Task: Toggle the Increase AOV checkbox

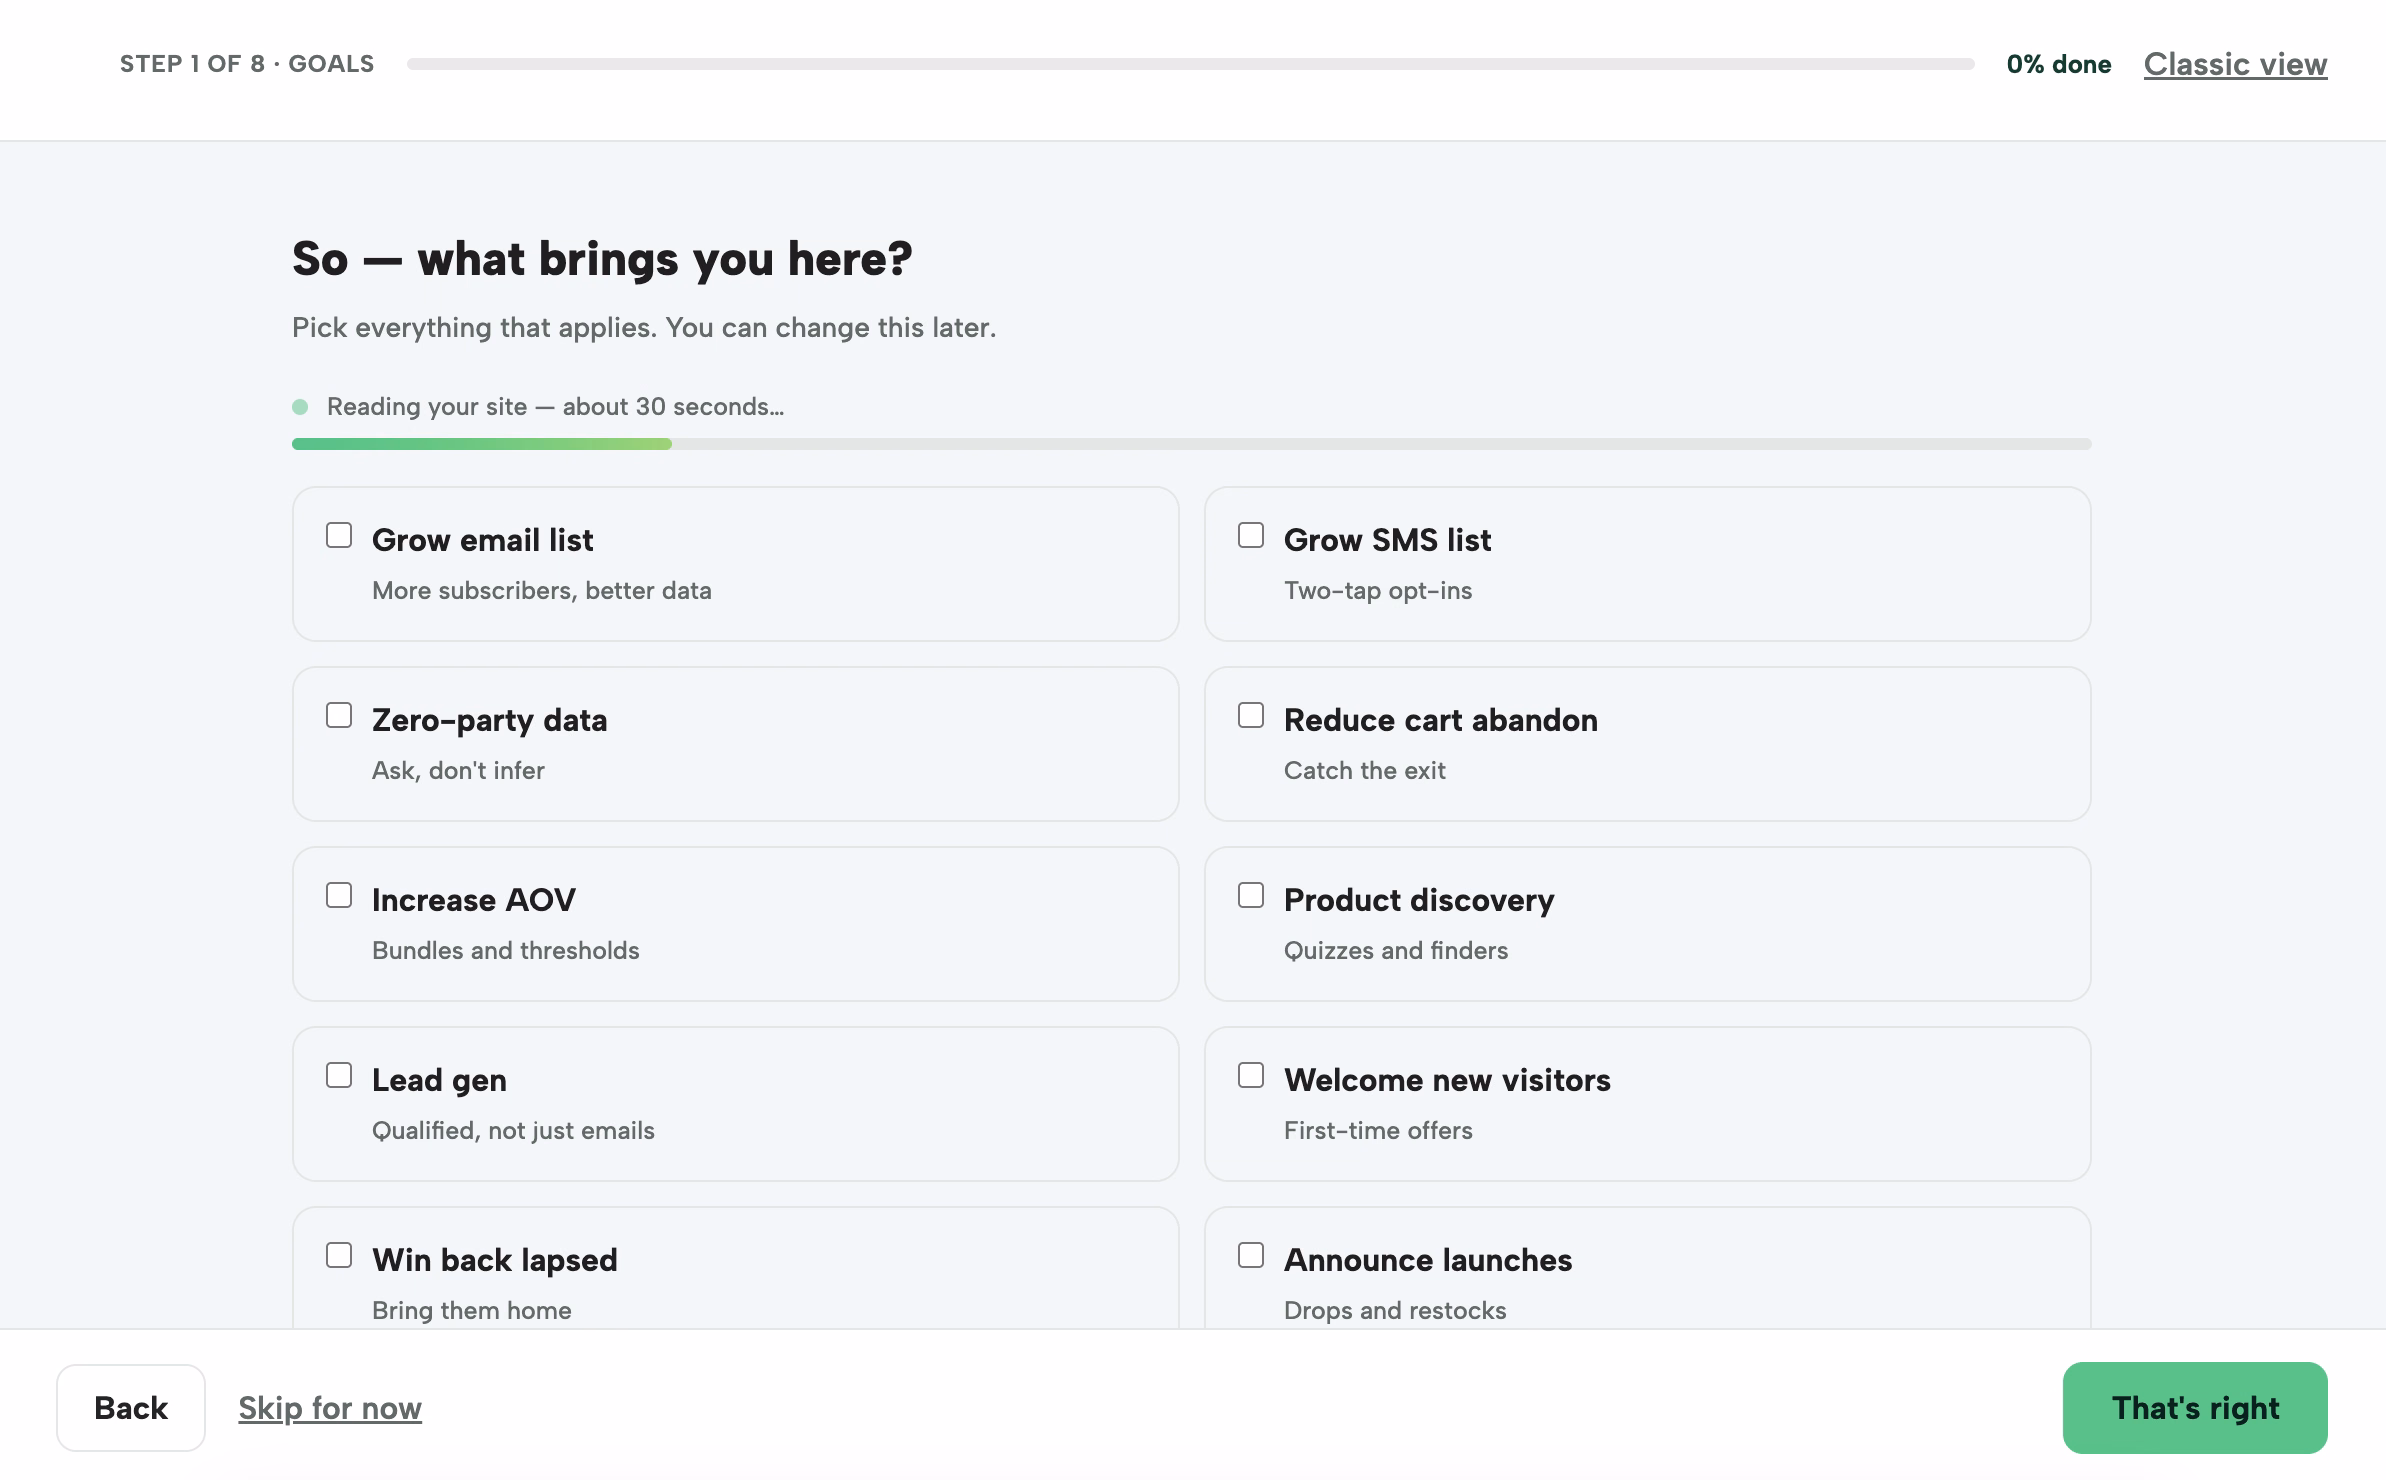Action: 339,896
